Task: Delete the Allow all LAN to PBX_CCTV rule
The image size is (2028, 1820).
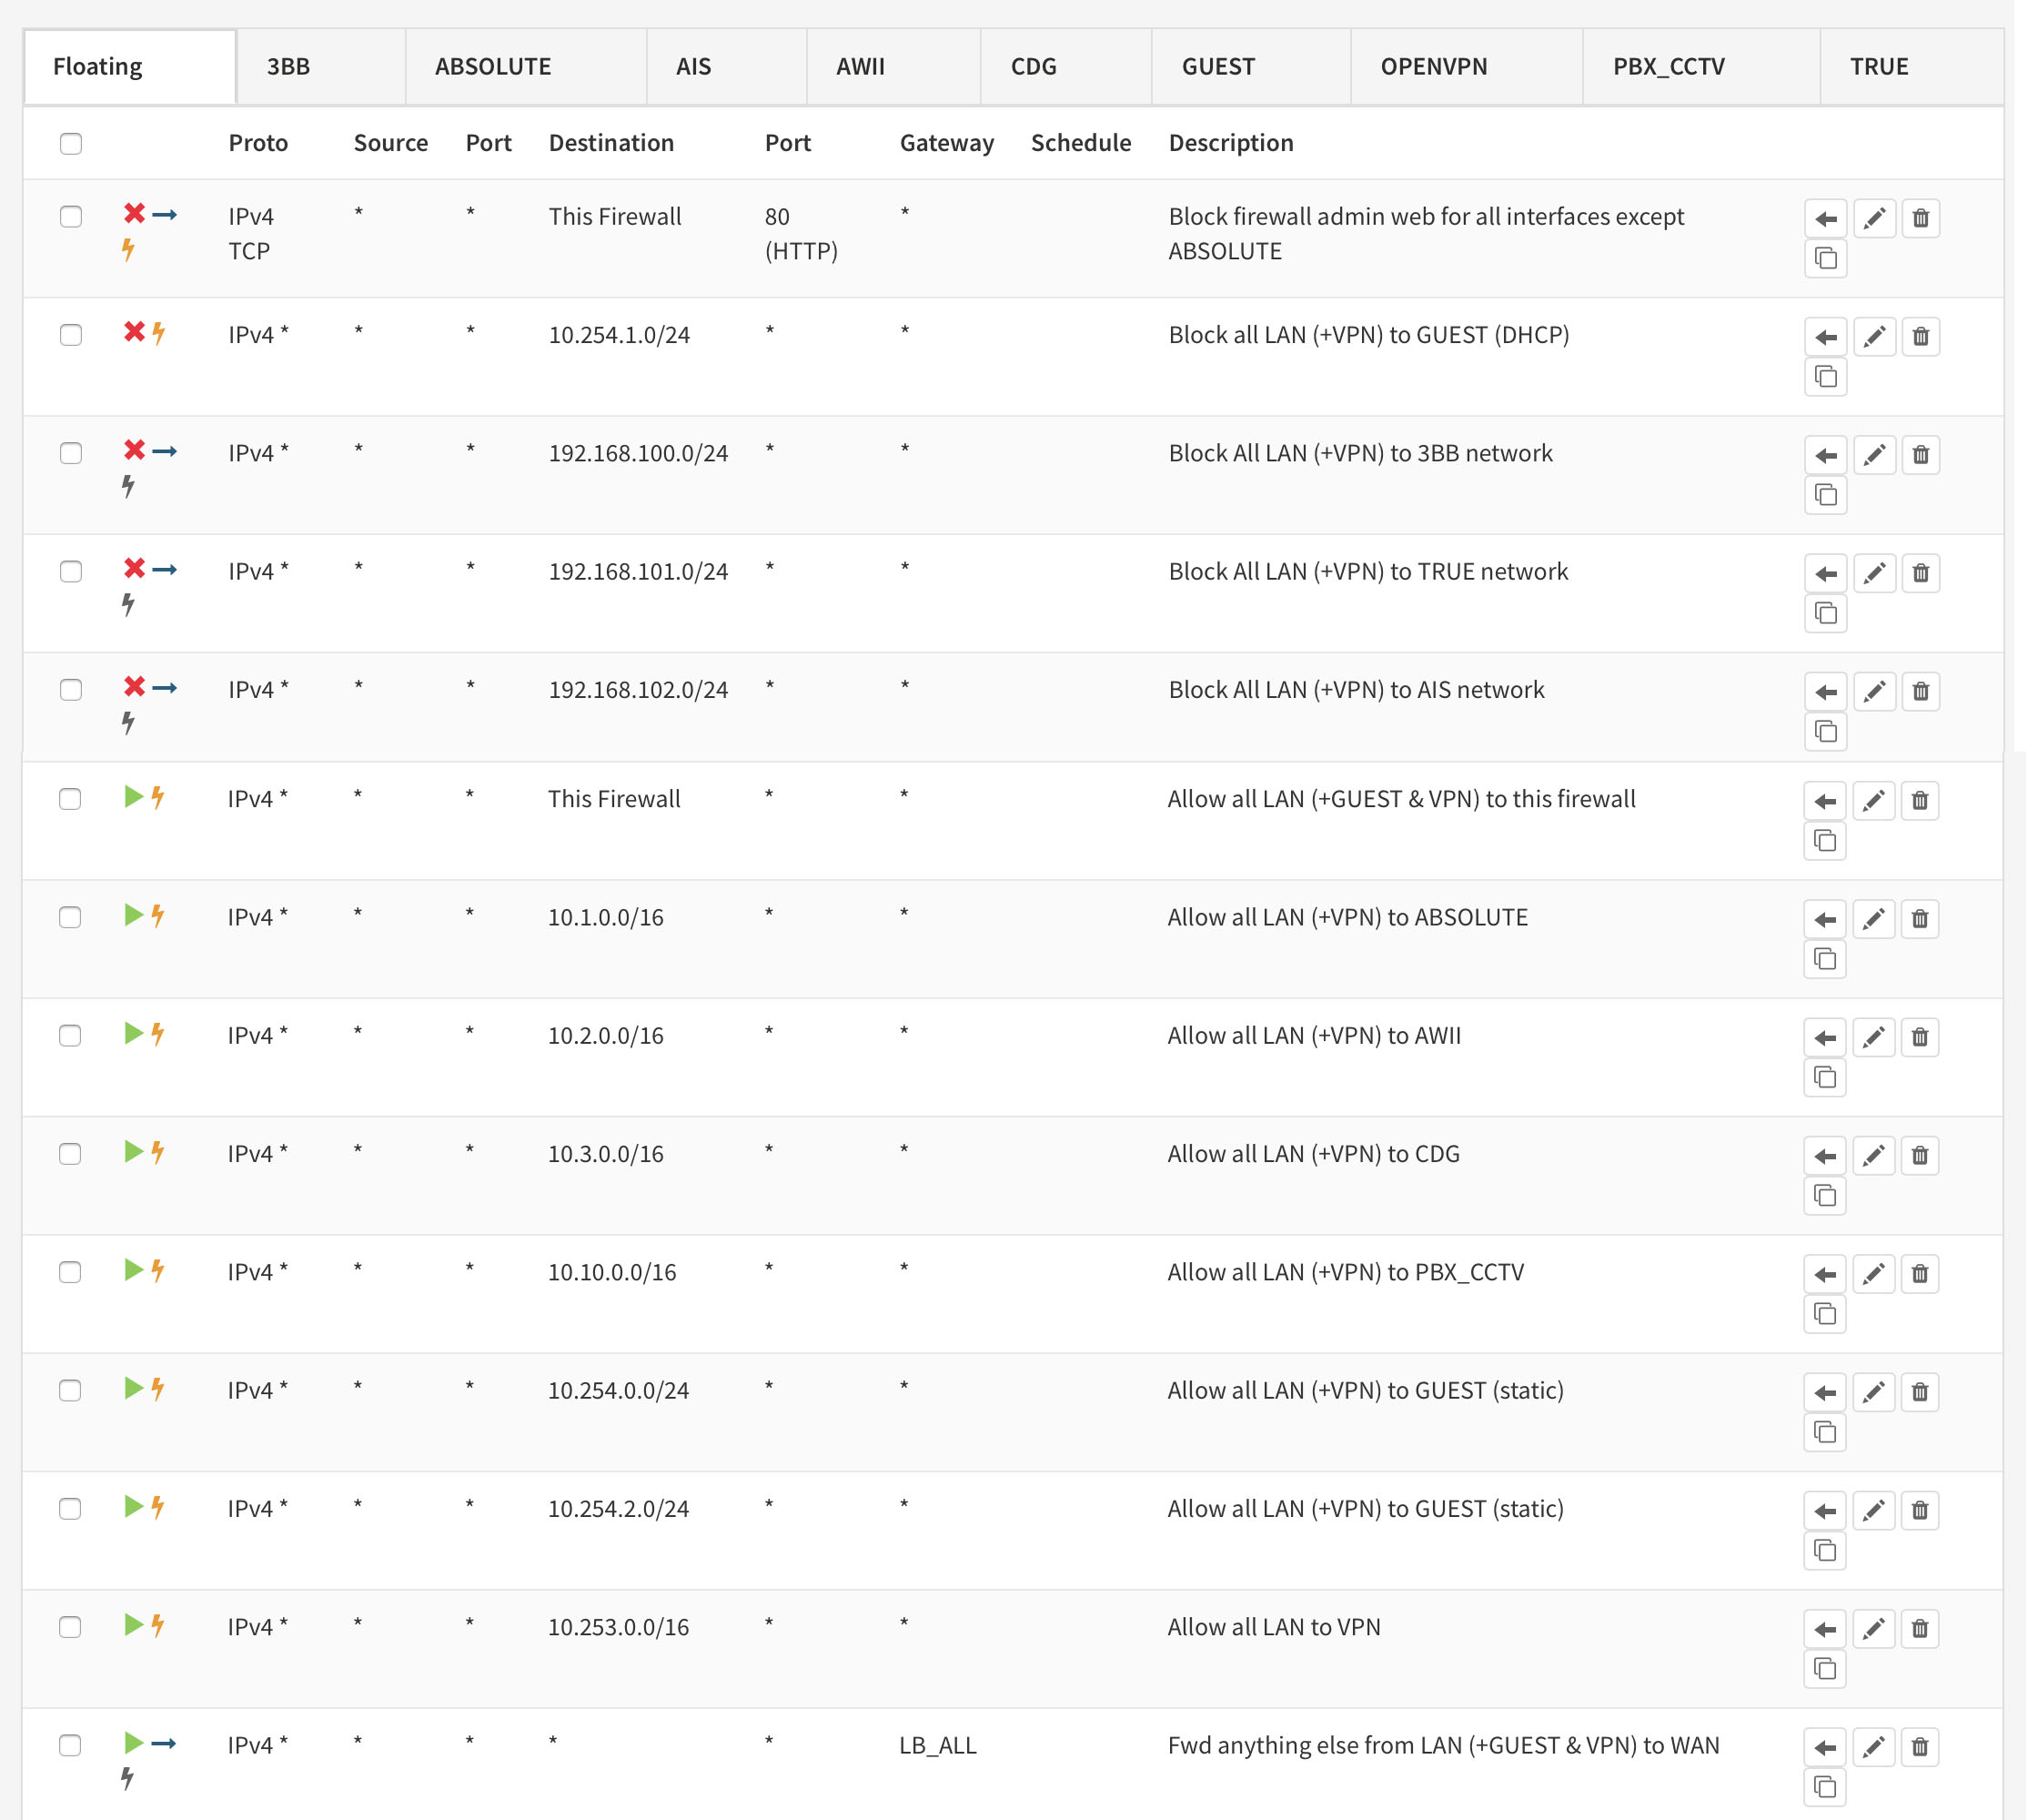Action: [x=1919, y=1273]
